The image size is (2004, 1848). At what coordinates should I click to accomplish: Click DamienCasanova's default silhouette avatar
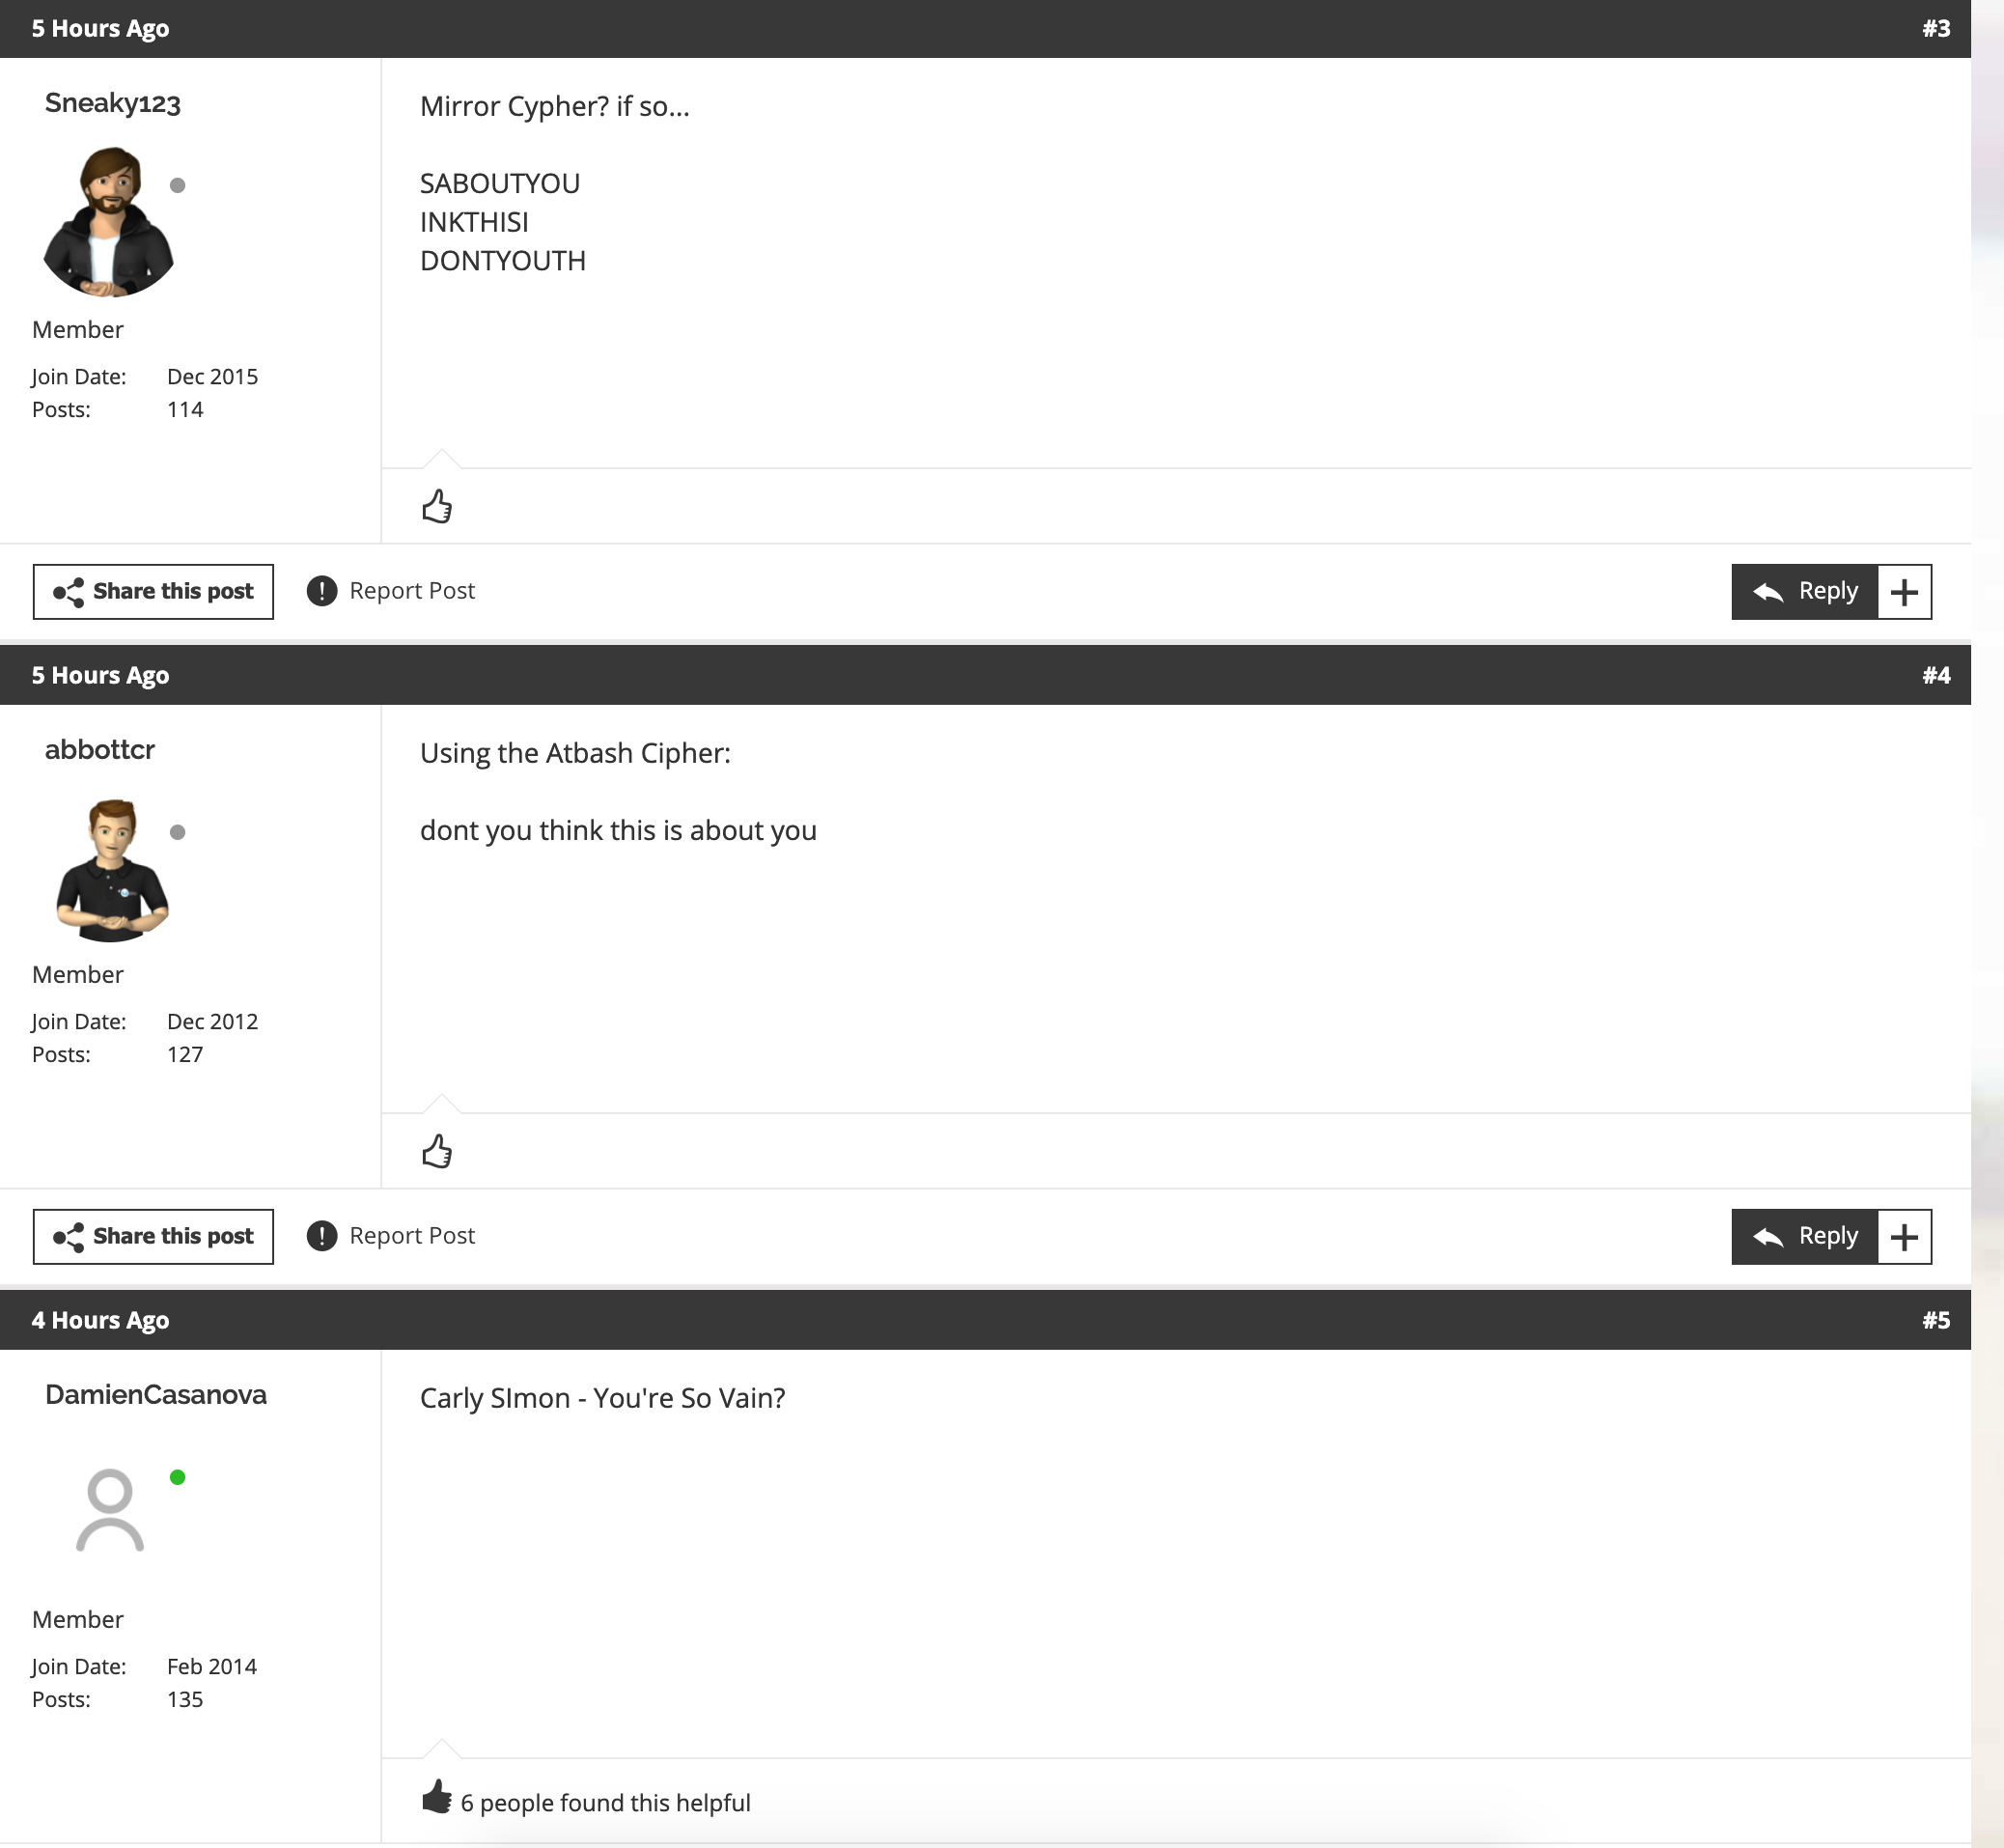[110, 1510]
